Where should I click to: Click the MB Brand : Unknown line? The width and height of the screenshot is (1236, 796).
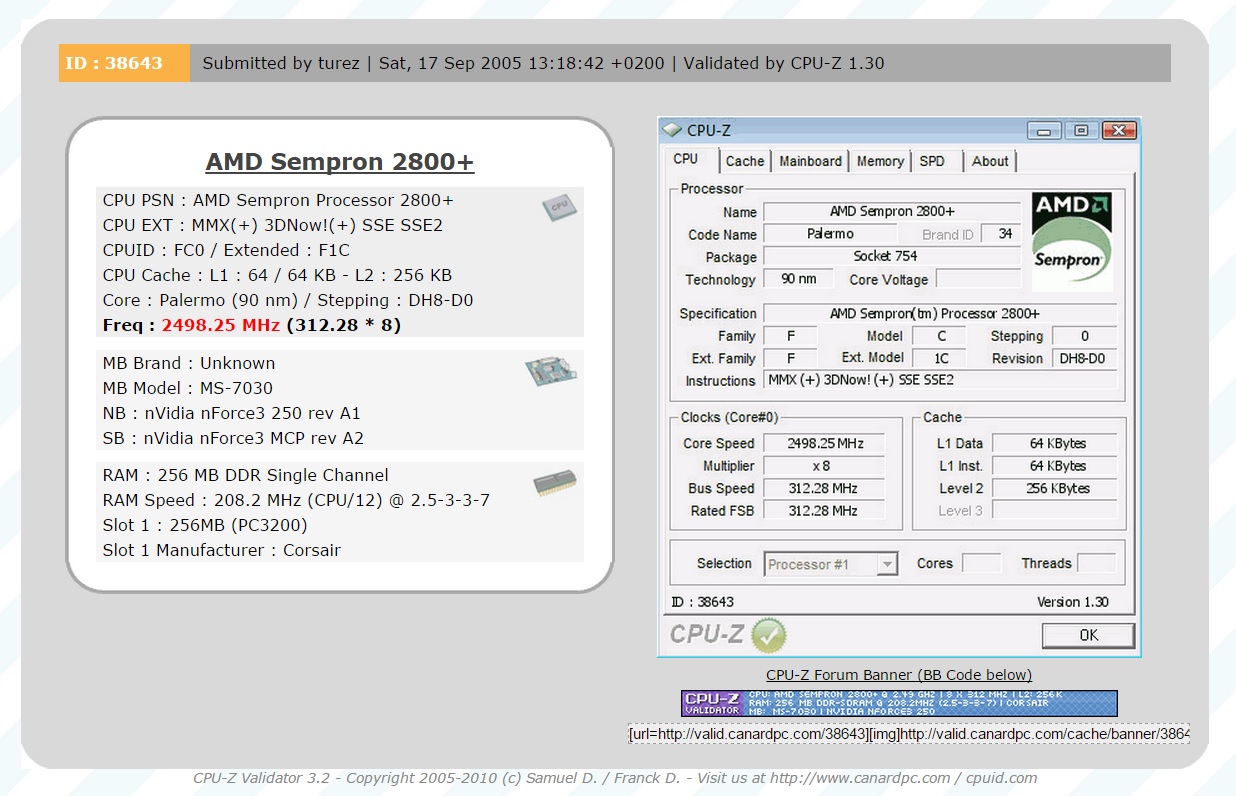click(x=189, y=363)
